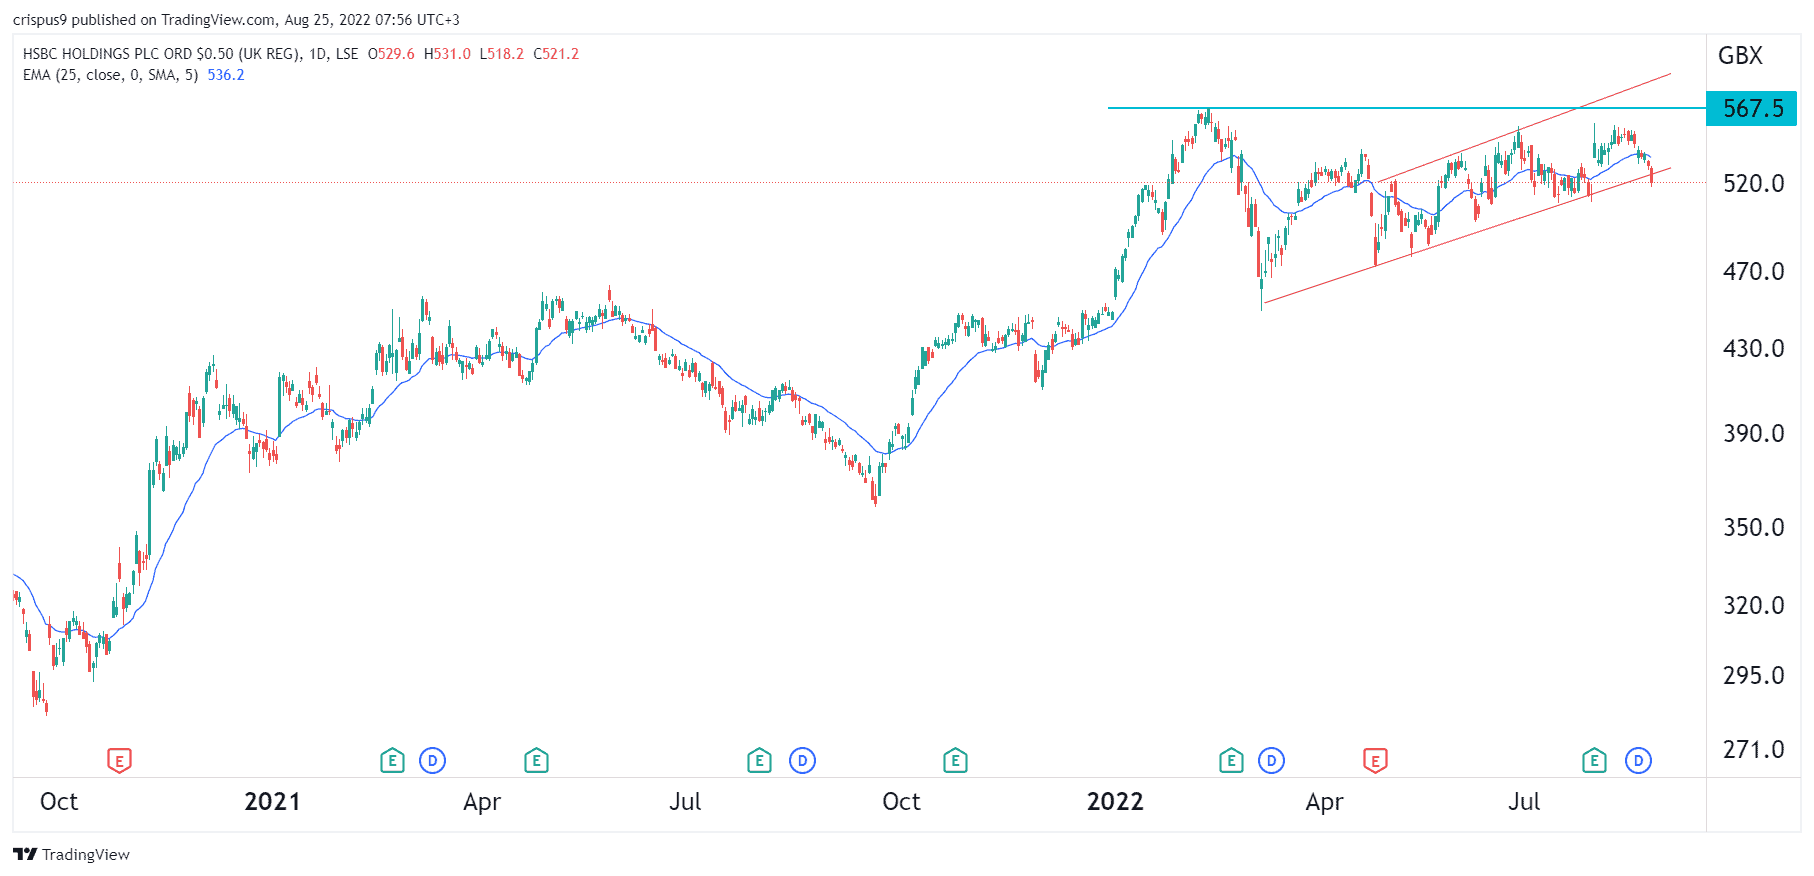The width and height of the screenshot is (1814, 876).
Task: Click the open value O529.6
Action: (x=391, y=54)
